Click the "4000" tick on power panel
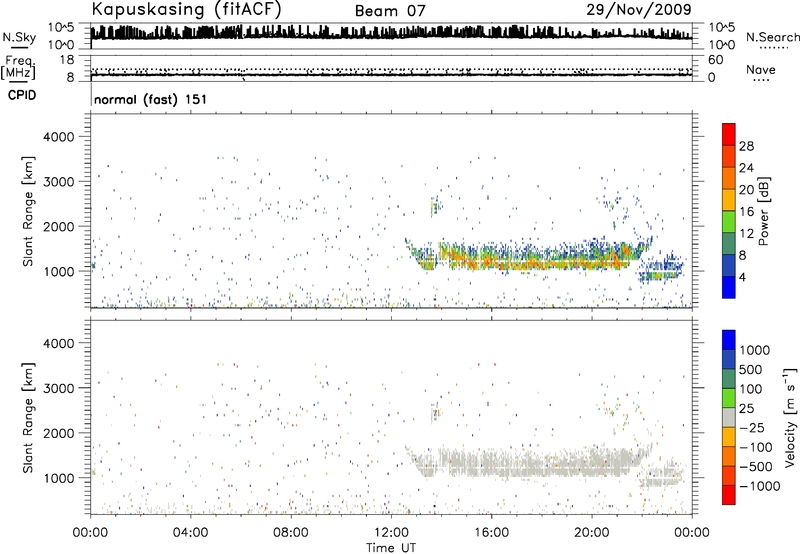Screen dimensions: 800x554 point(58,137)
